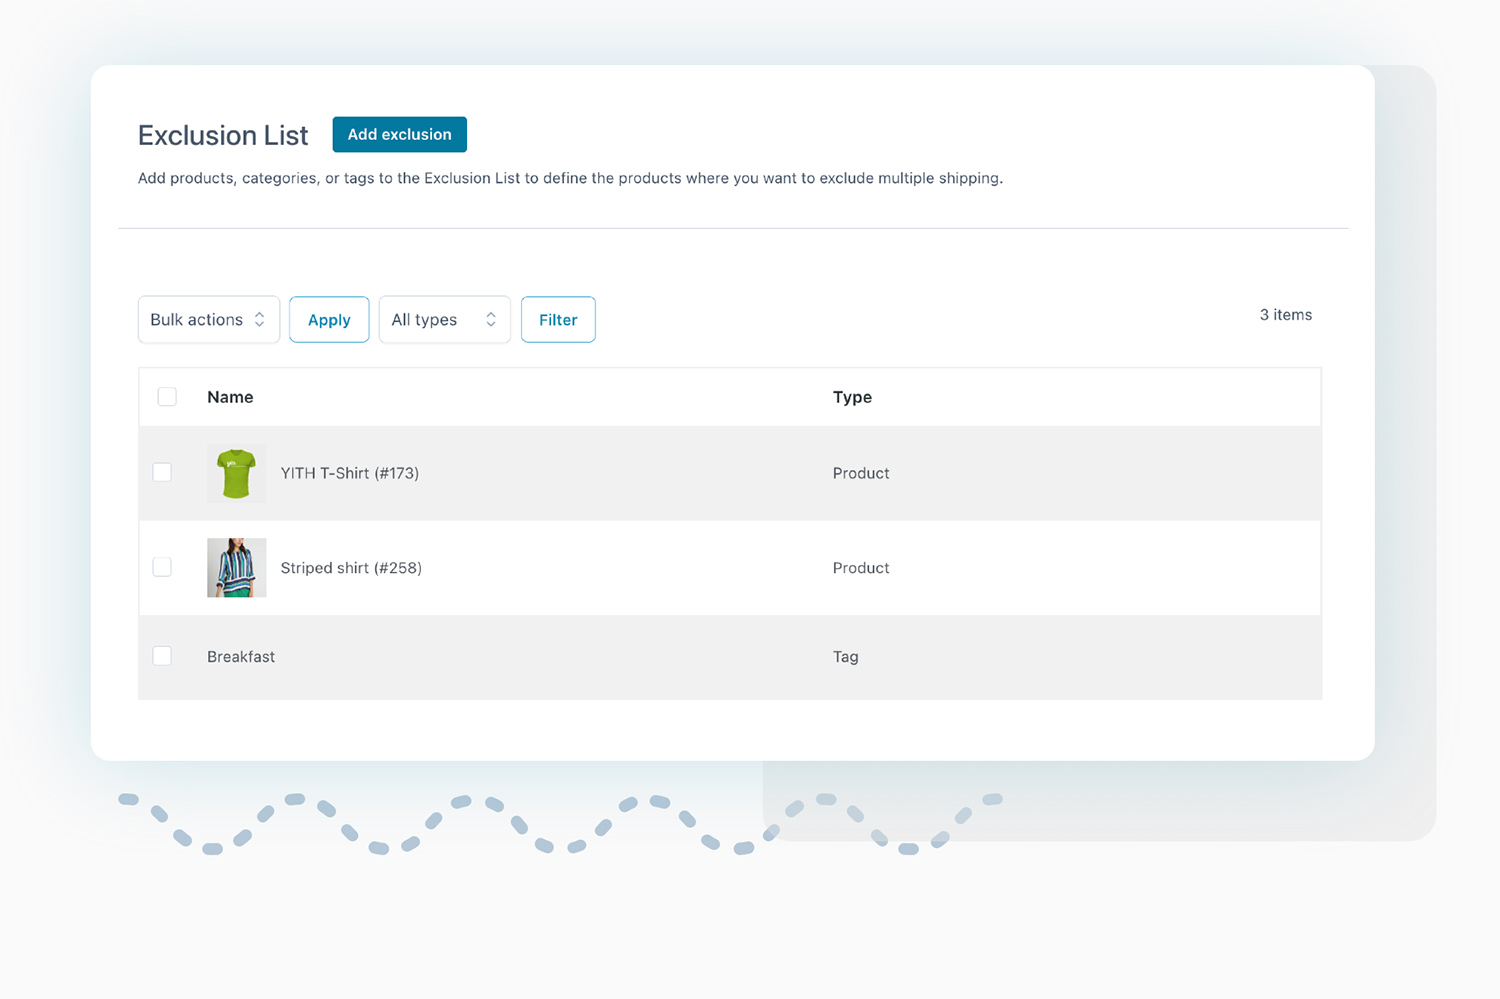Screen dimensions: 1500x999
Task: Open the YITH T-Shirt (#173) entry
Action: pyautogui.click(x=349, y=473)
